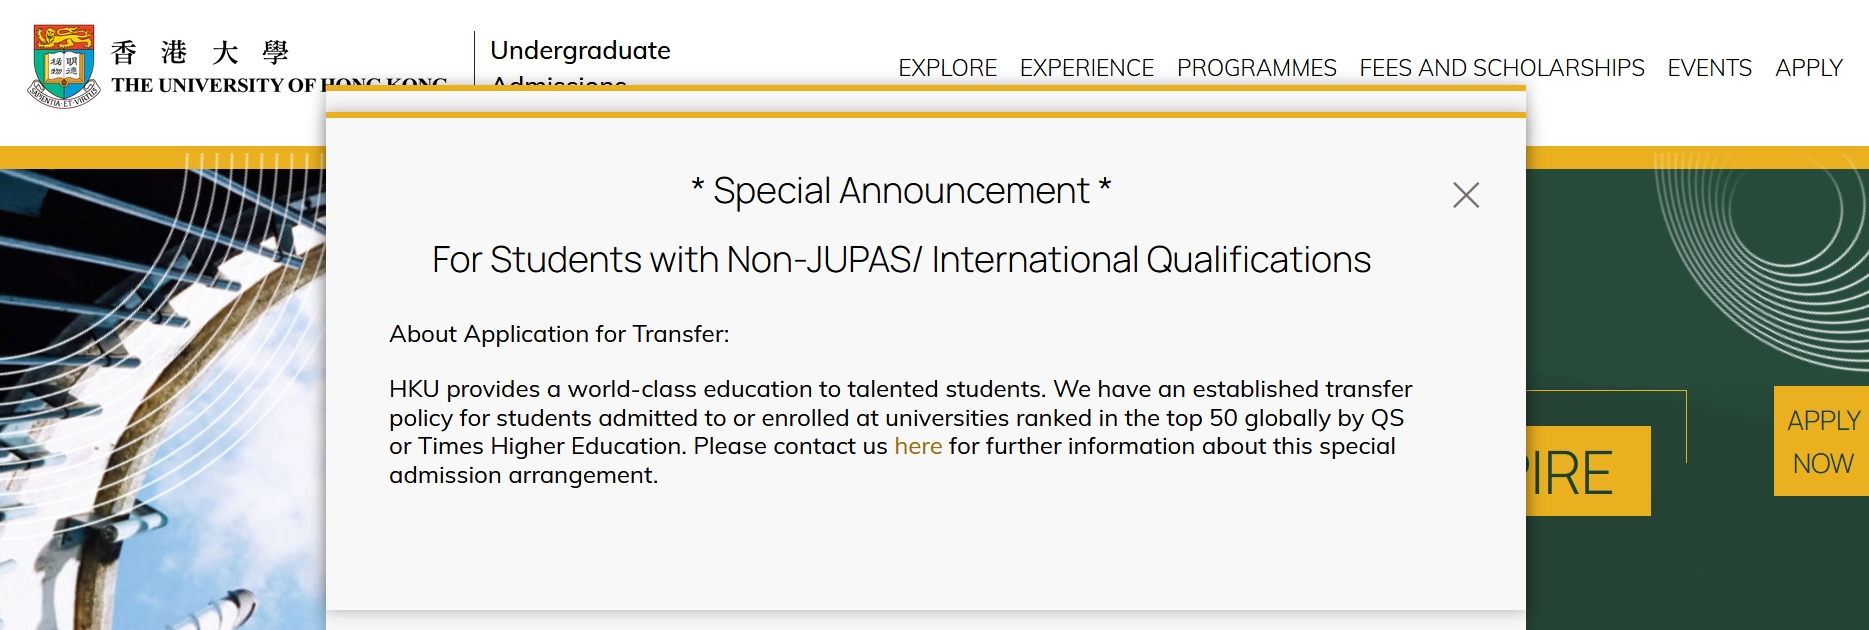Viewport: 1869px width, 630px height.
Task: Click the '* Special Announcement *' heading
Action: [901, 191]
